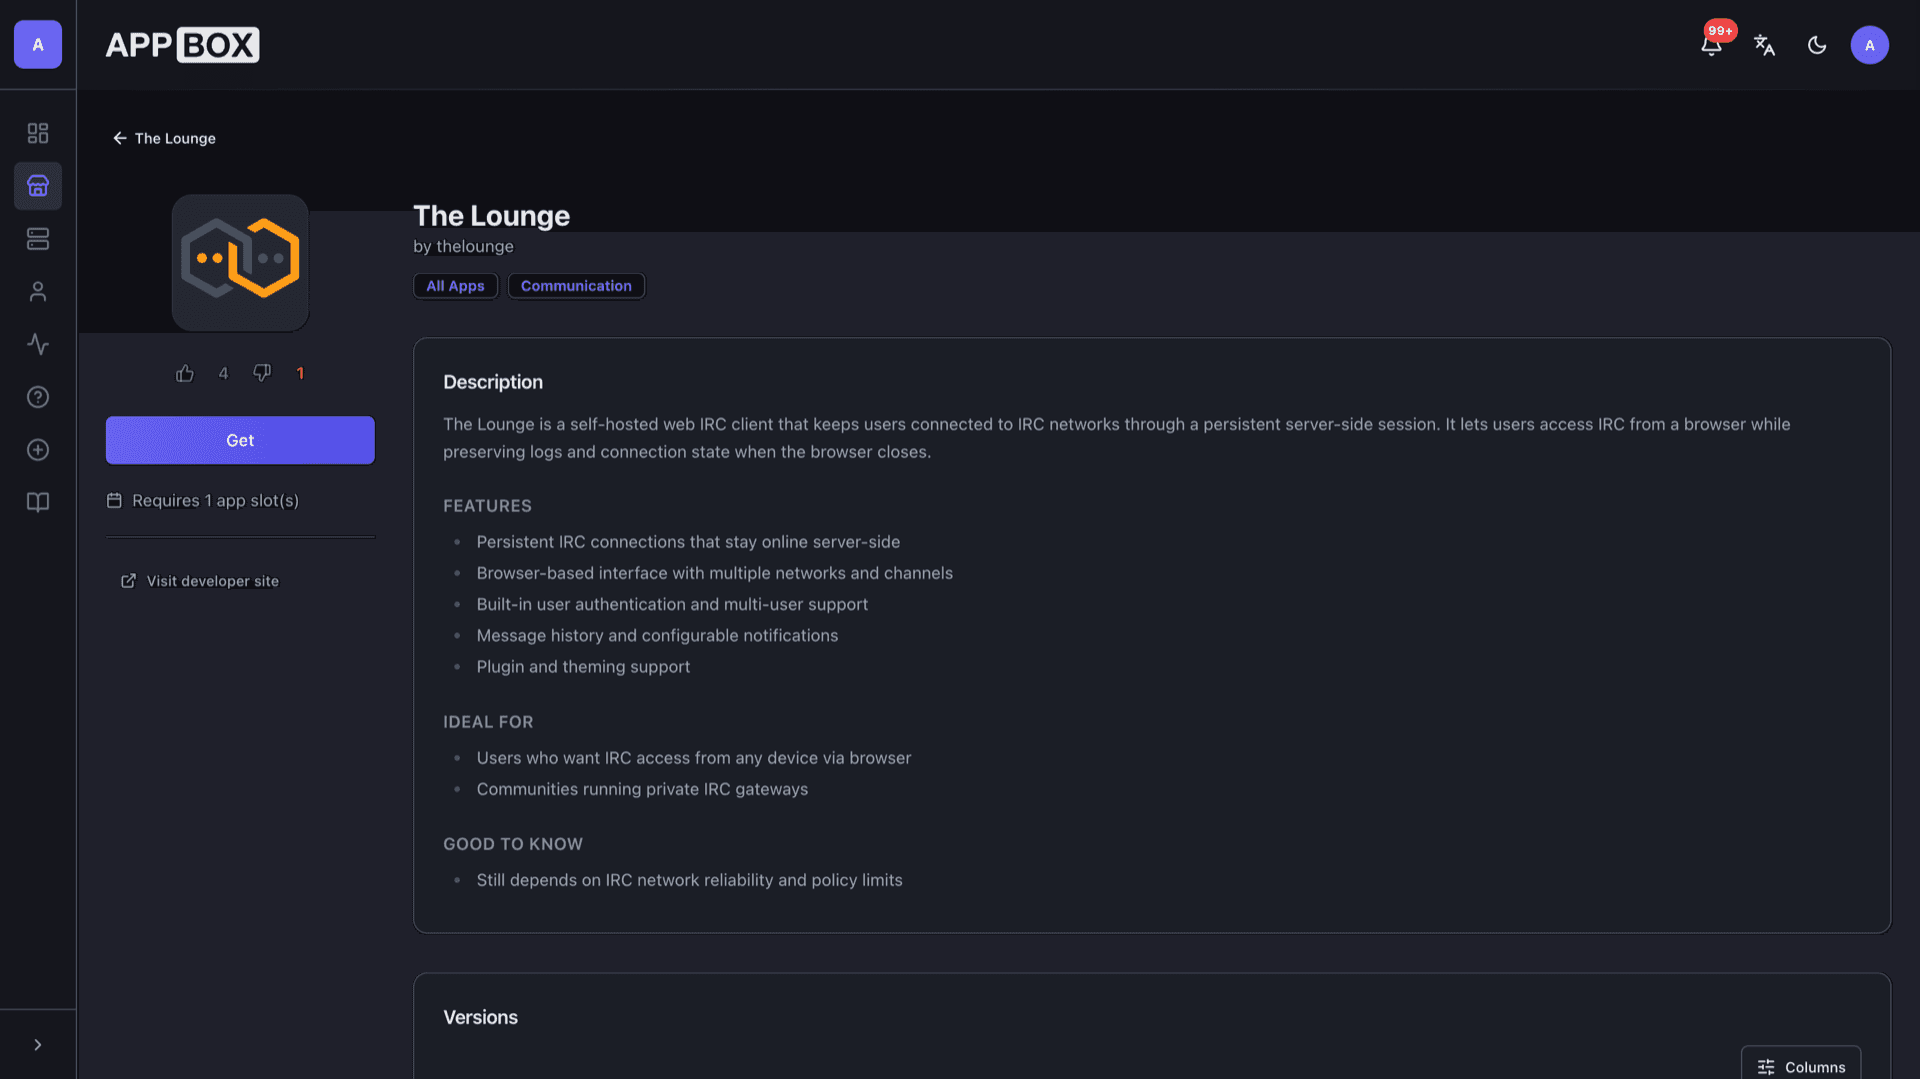Open the dashboard grid icon in sidebar

(x=38, y=133)
